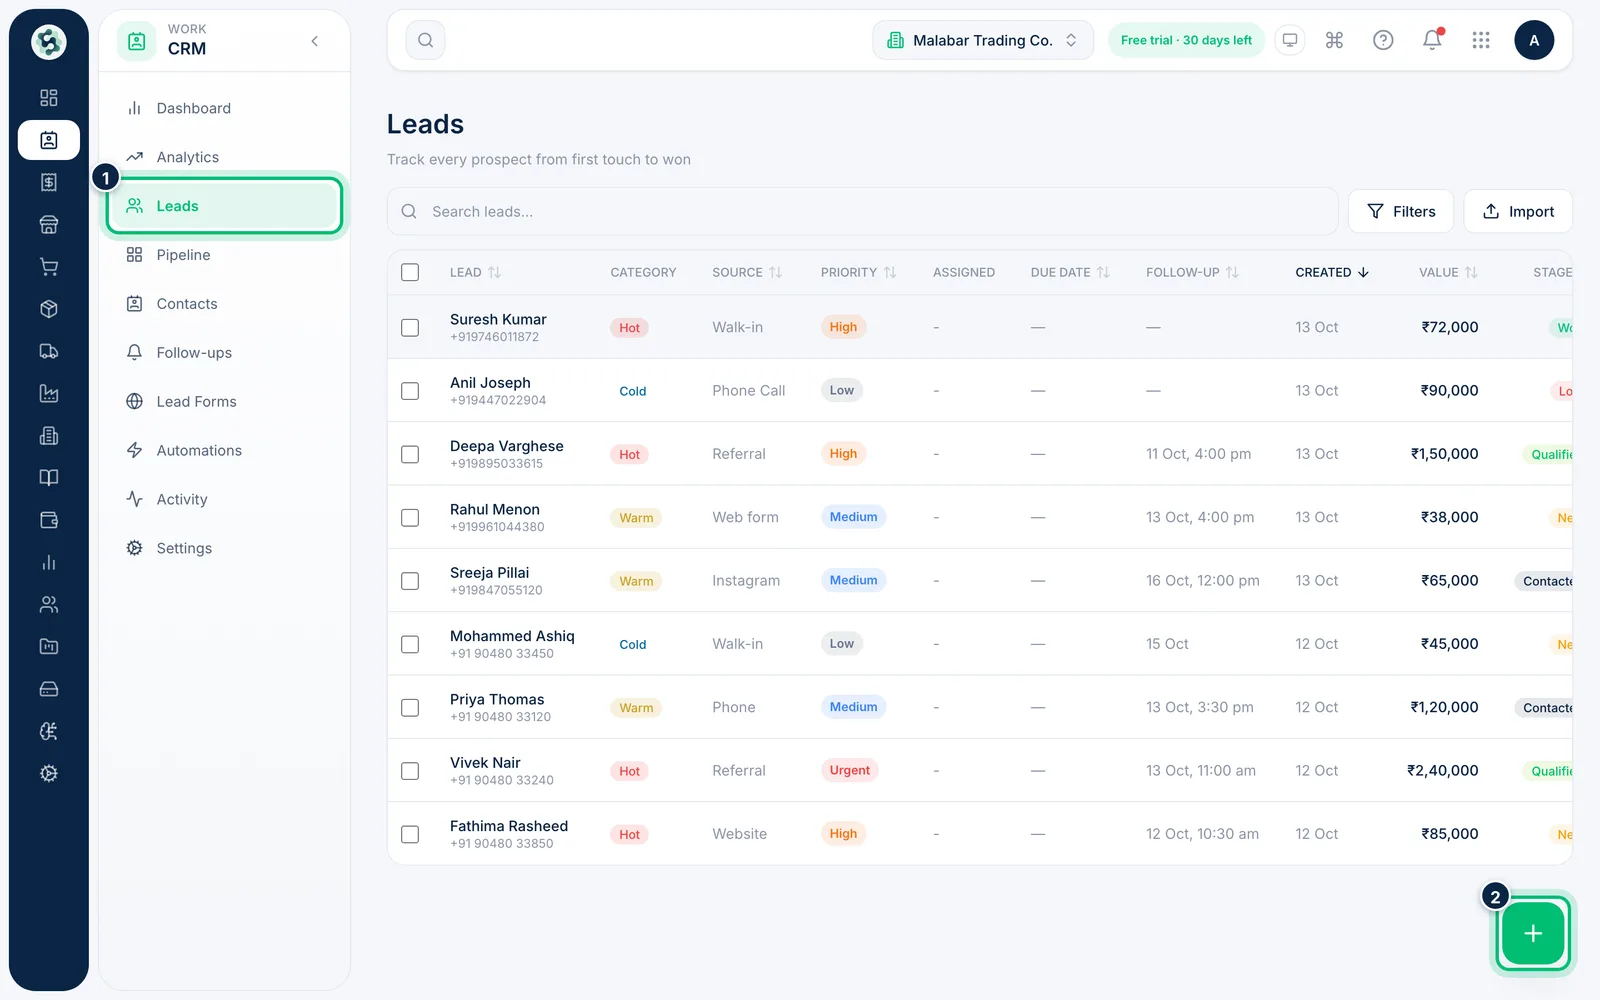The width and height of the screenshot is (1600, 1000).
Task: Open the user avatar A
Action: [1534, 40]
